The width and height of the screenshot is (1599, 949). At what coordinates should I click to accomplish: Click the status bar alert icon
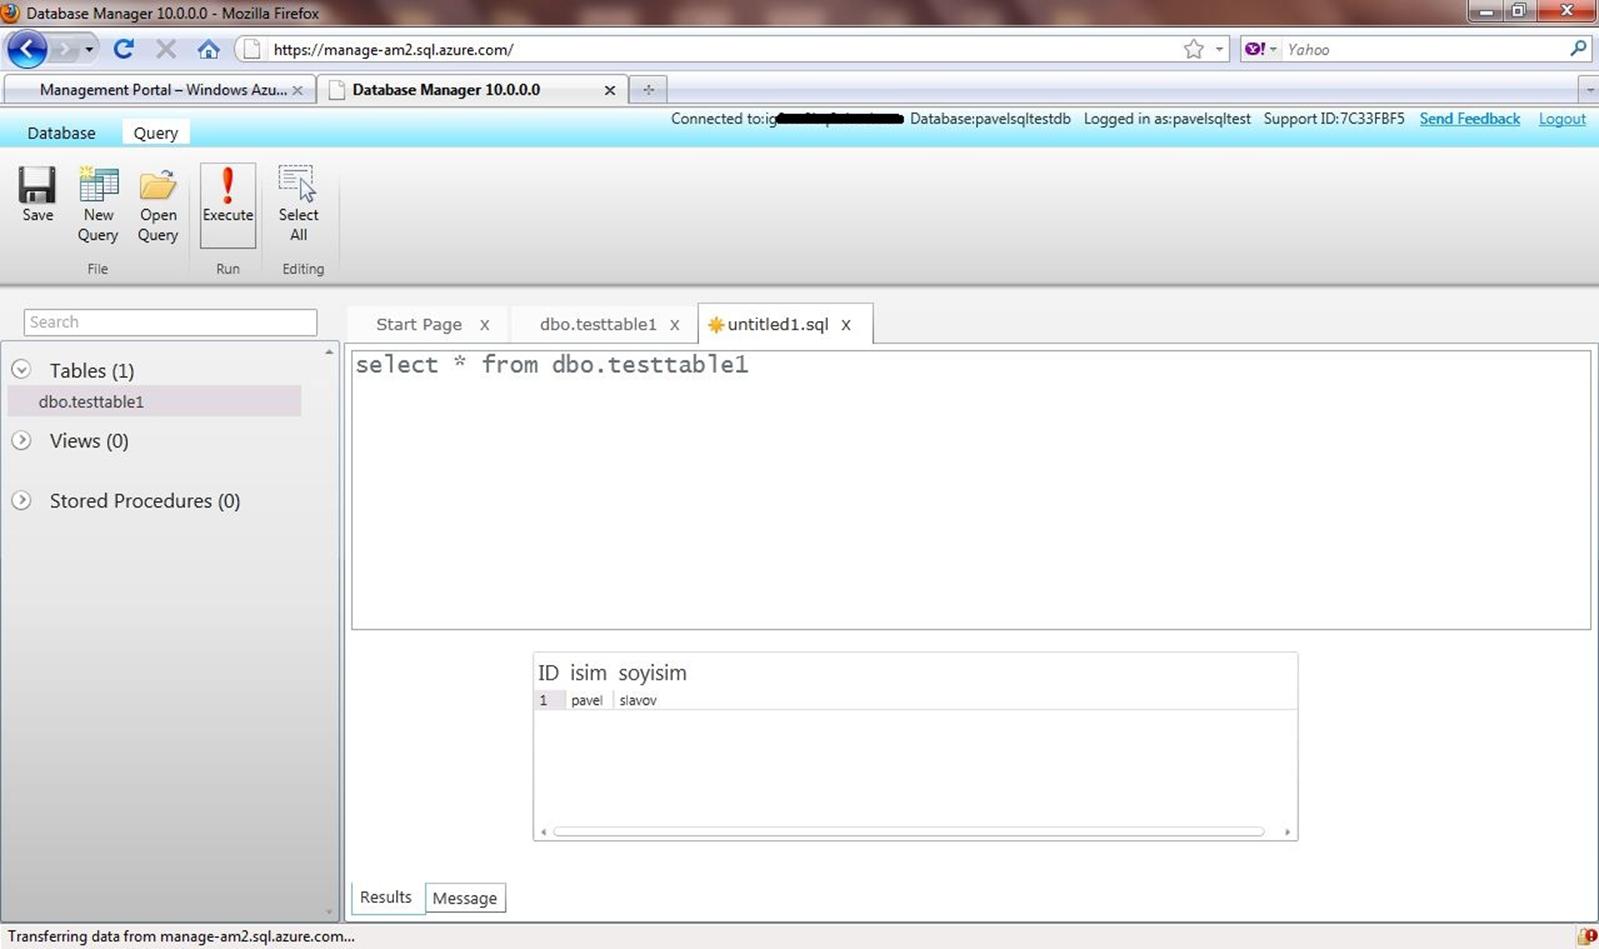(1587, 937)
